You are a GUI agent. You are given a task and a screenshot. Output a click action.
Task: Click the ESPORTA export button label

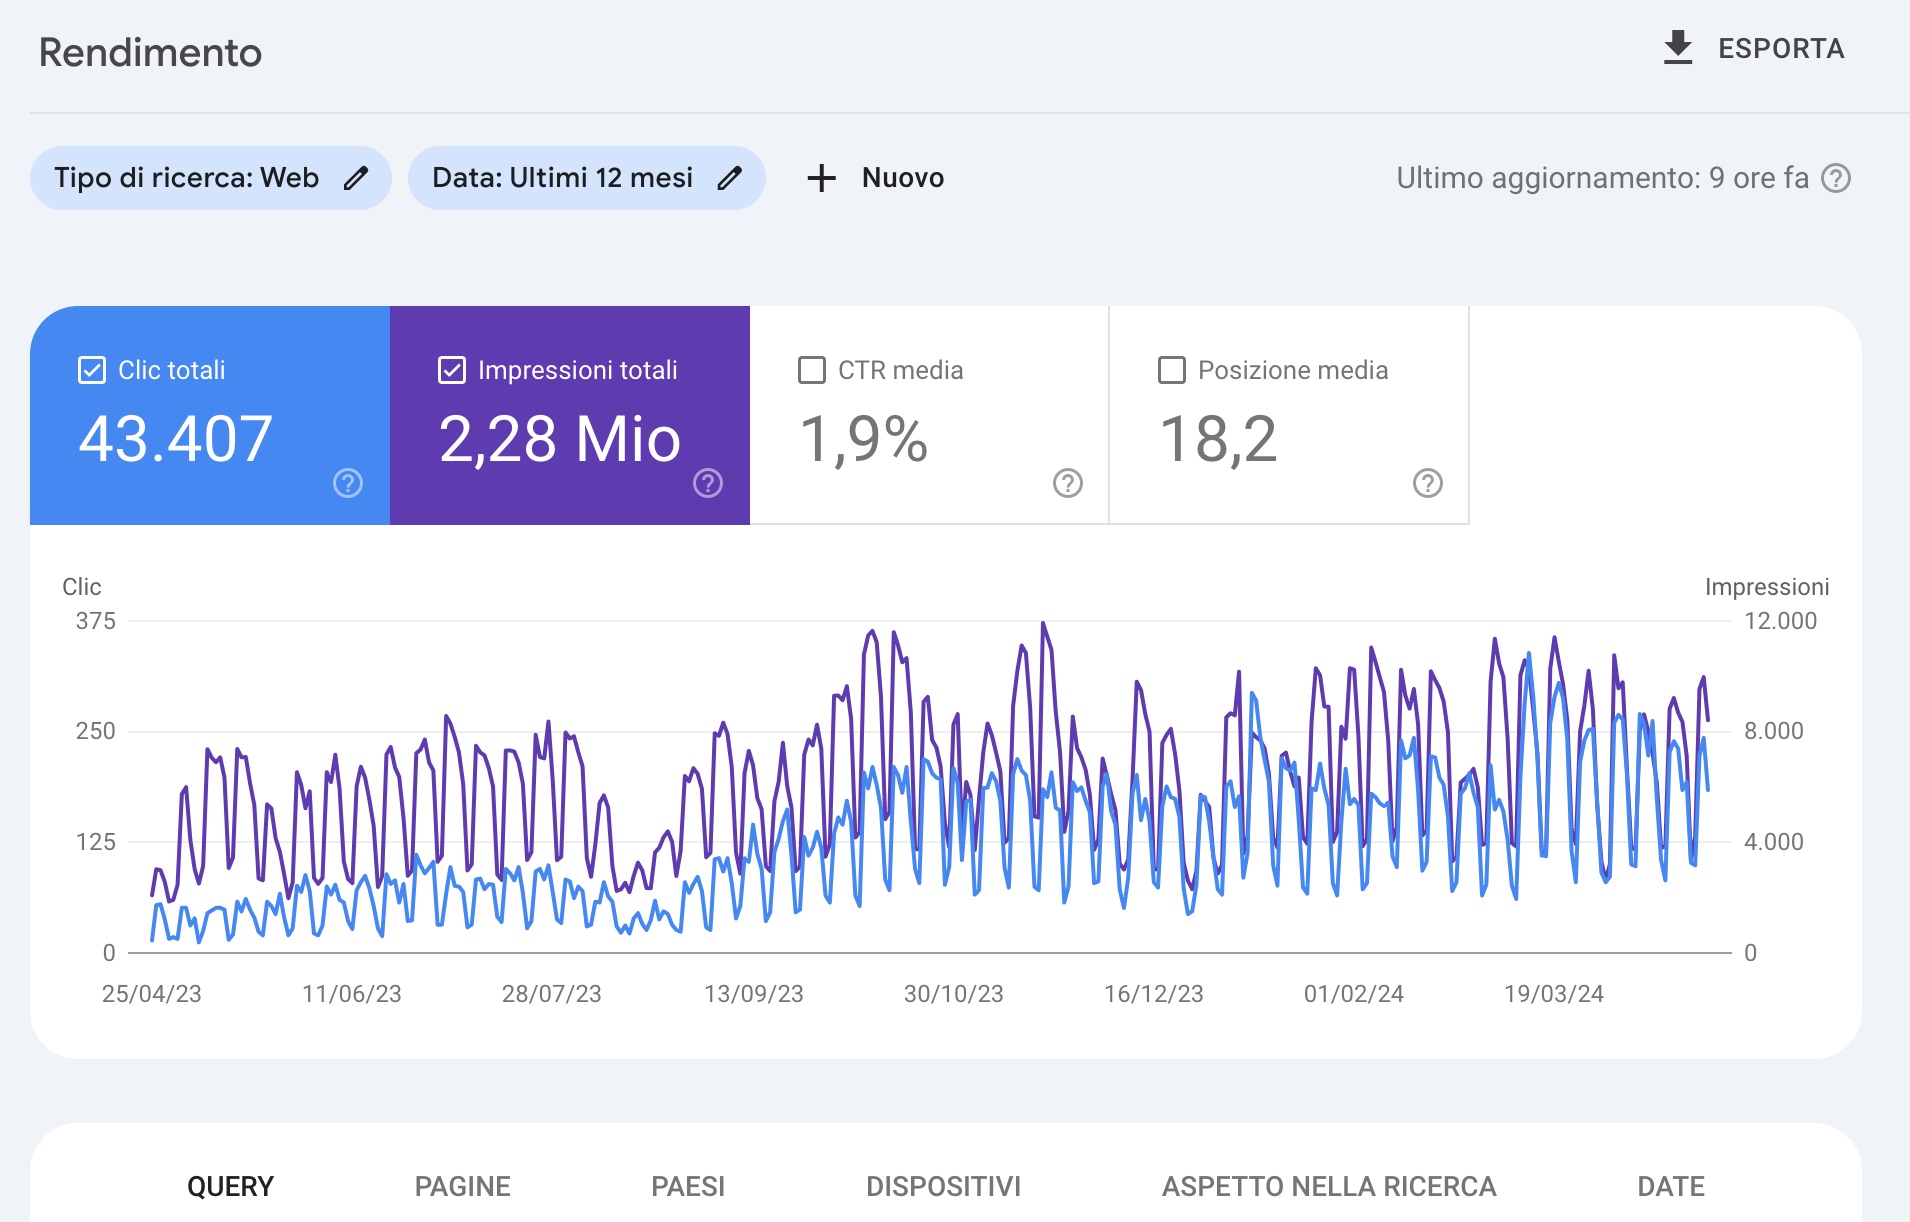[1781, 49]
